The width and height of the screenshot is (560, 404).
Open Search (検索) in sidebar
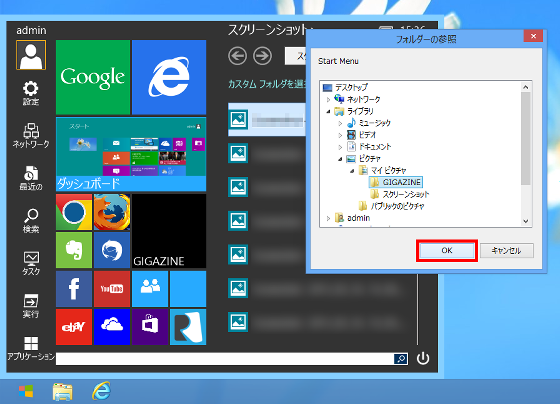click(31, 221)
